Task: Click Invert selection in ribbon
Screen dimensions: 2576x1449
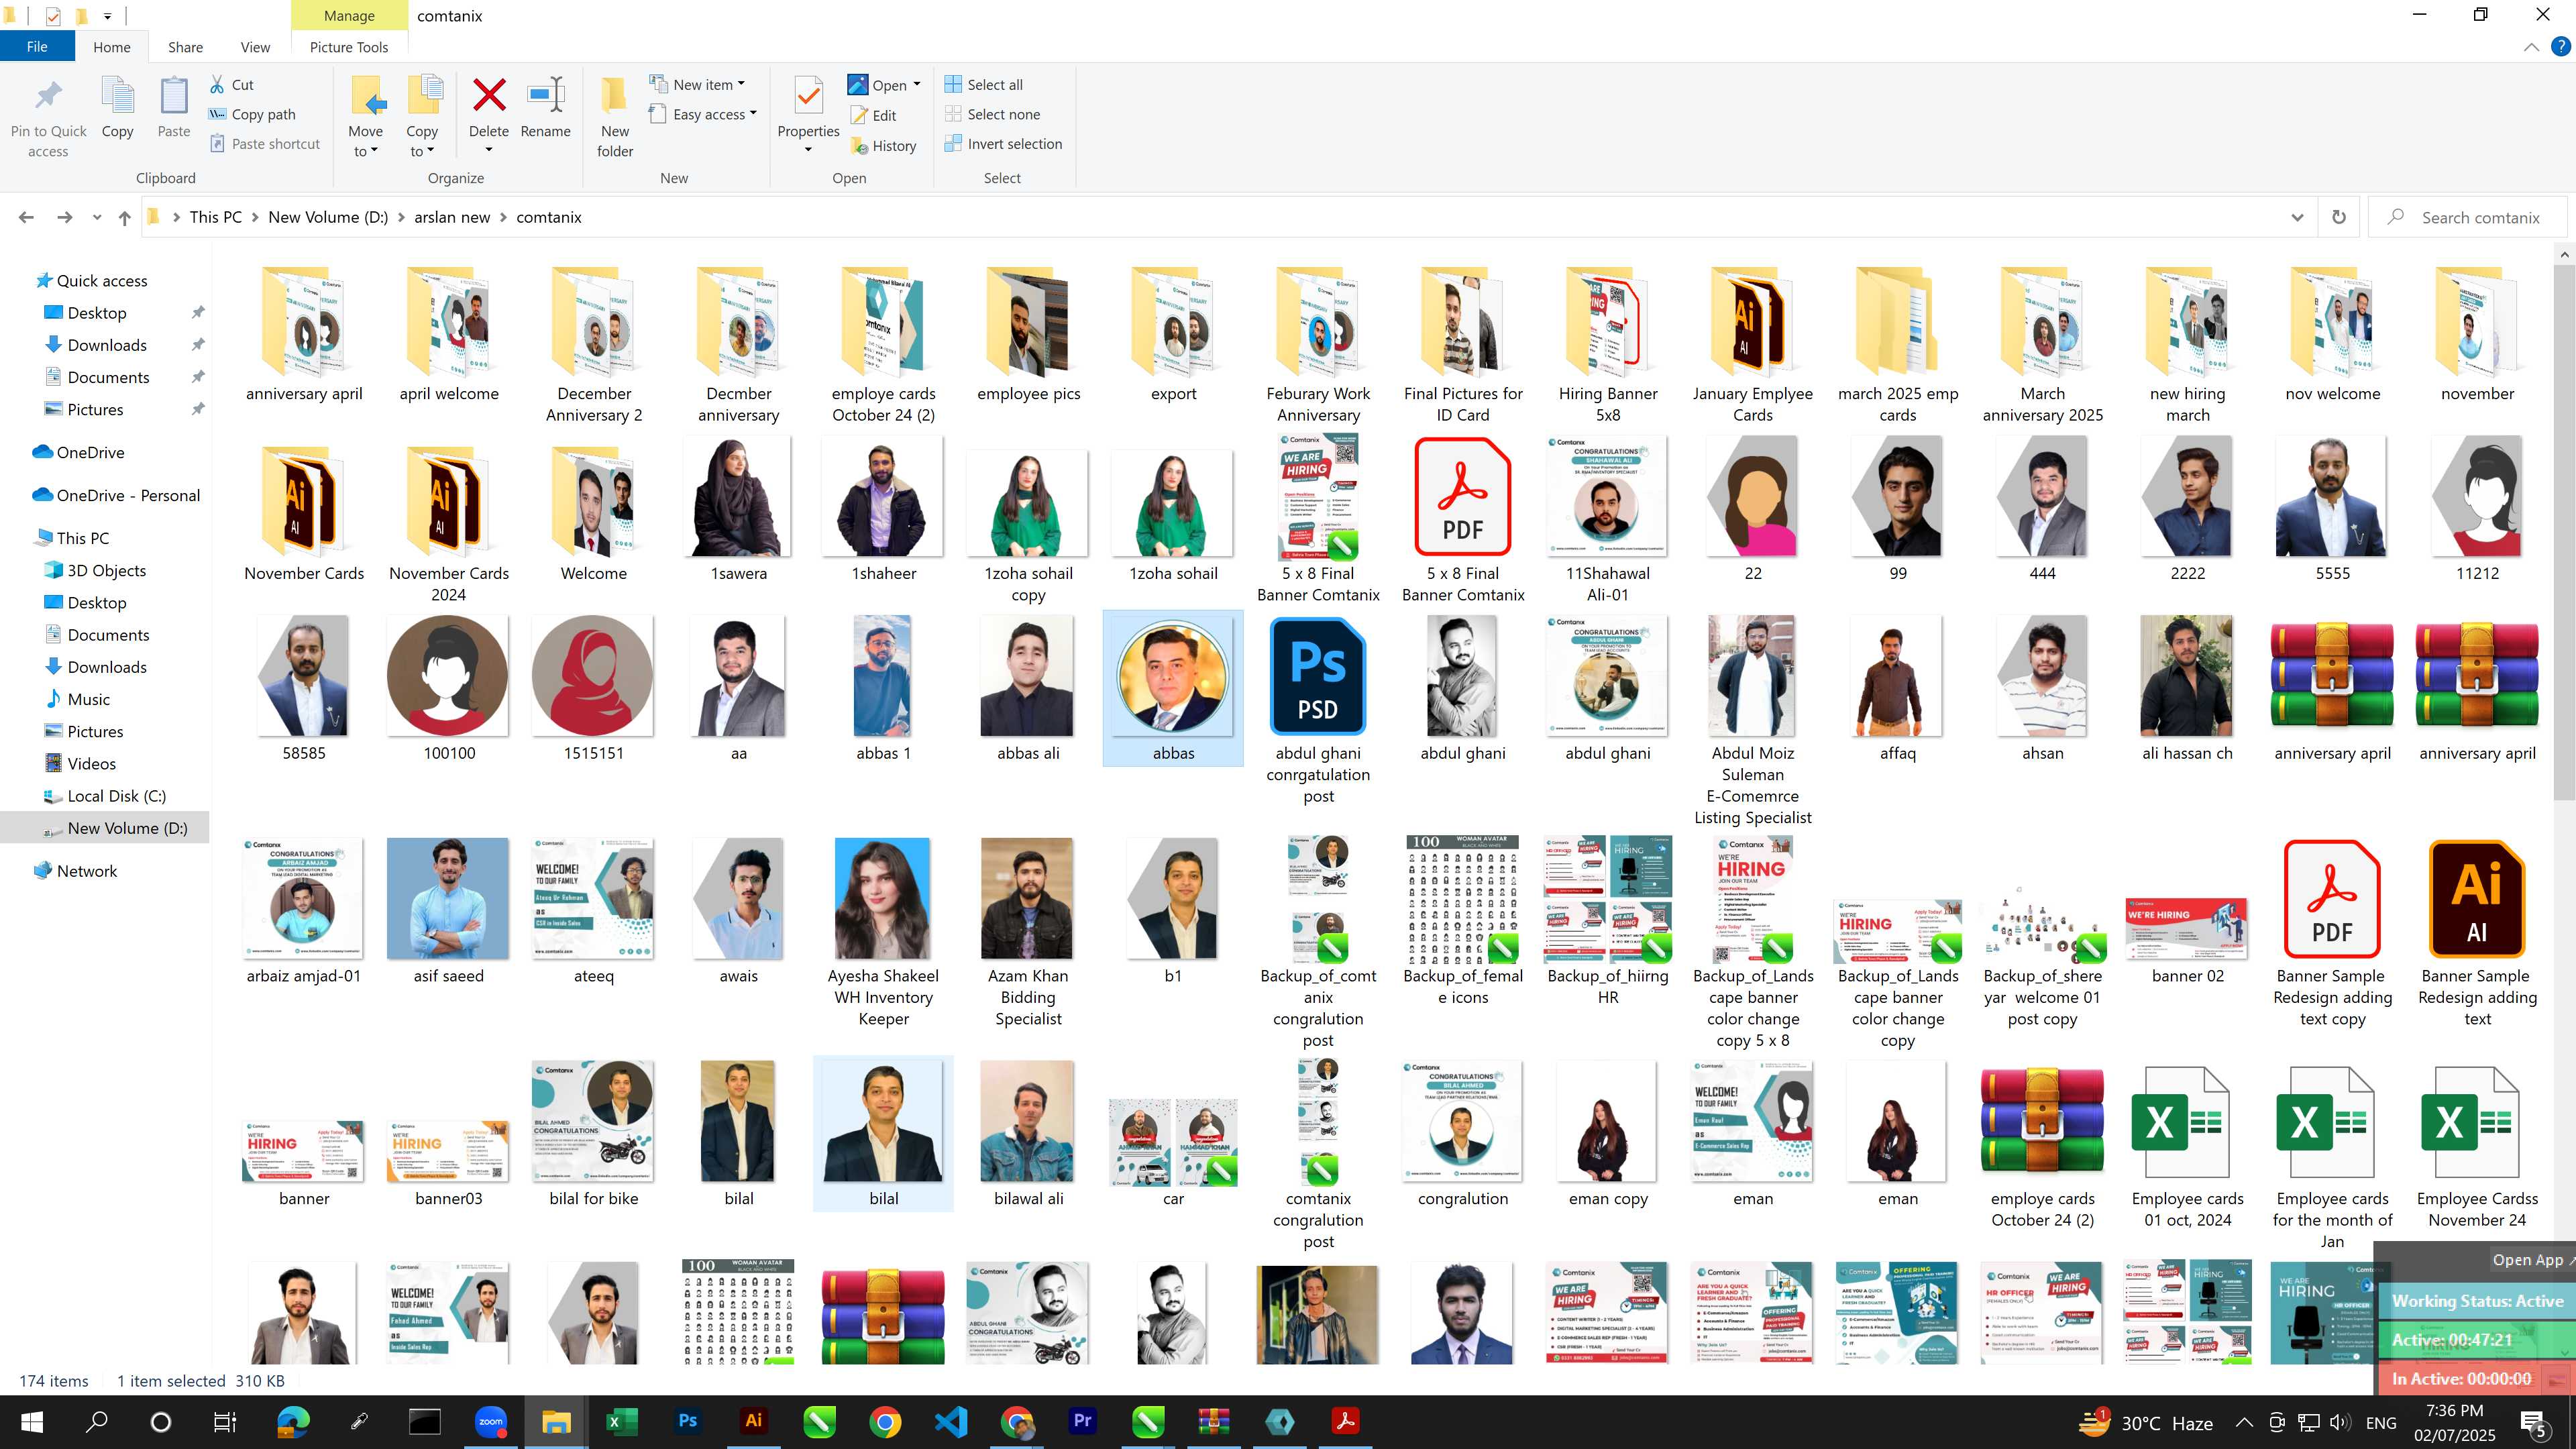Action: click(x=1003, y=143)
